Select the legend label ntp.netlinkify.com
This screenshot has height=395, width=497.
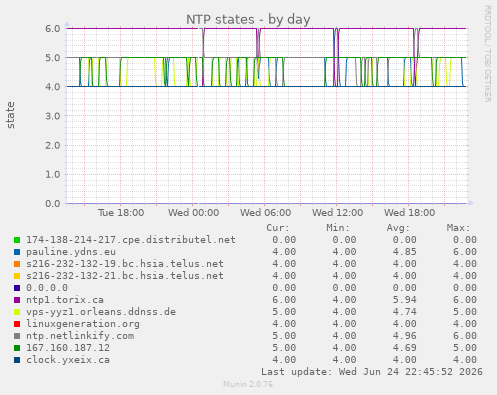(x=80, y=336)
